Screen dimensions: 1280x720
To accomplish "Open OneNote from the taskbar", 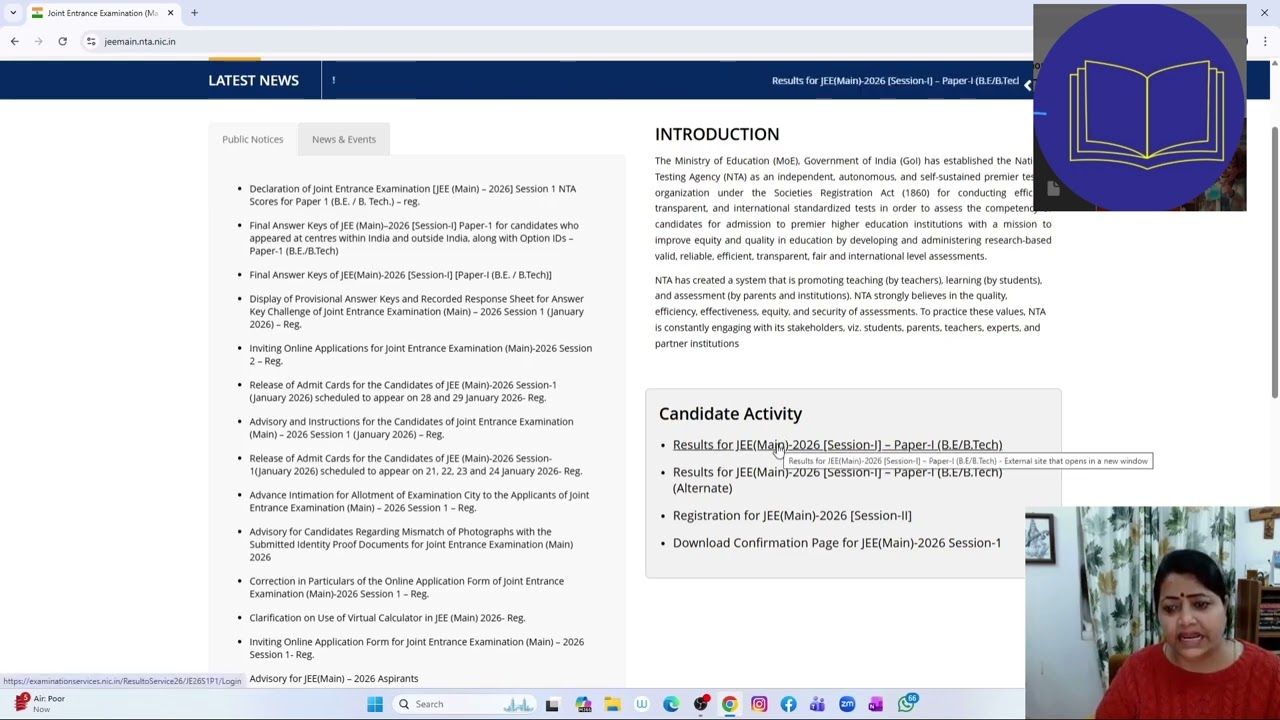I will (x=876, y=704).
